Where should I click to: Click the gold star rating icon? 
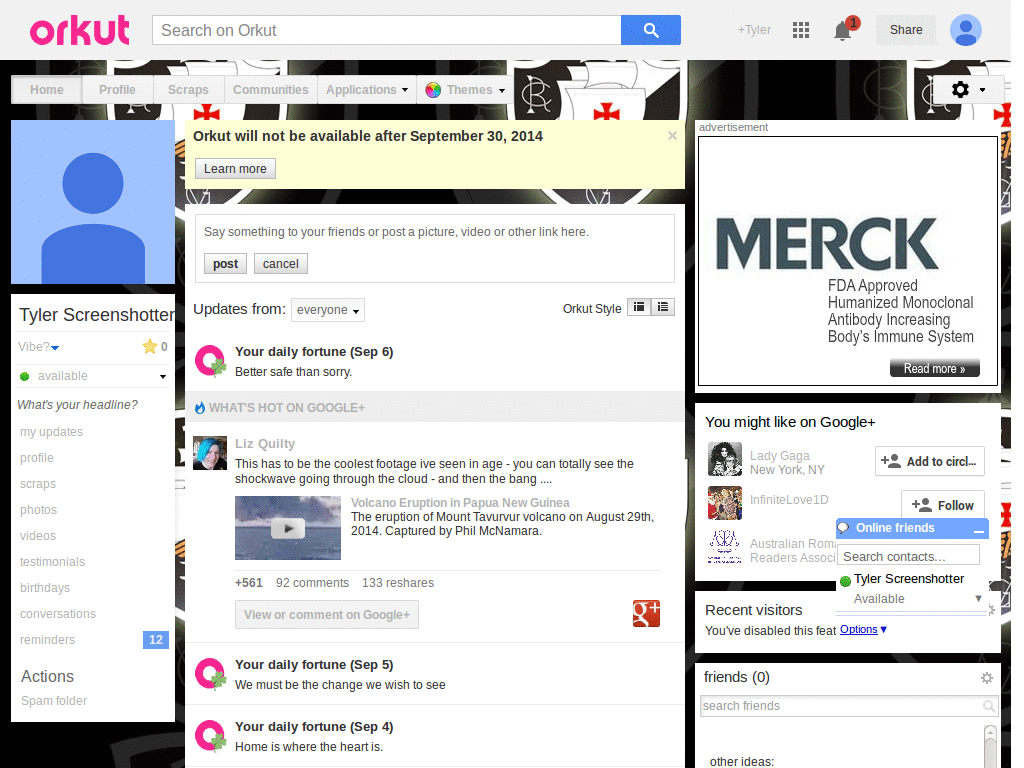150,346
